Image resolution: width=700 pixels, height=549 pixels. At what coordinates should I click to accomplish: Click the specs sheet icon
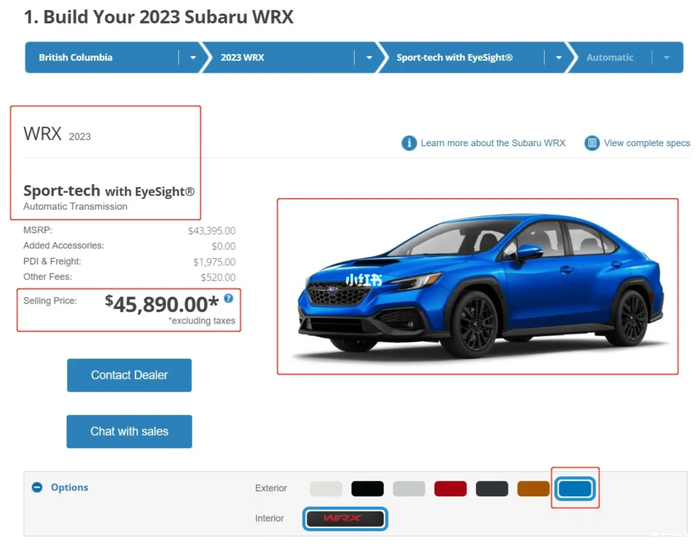592,143
